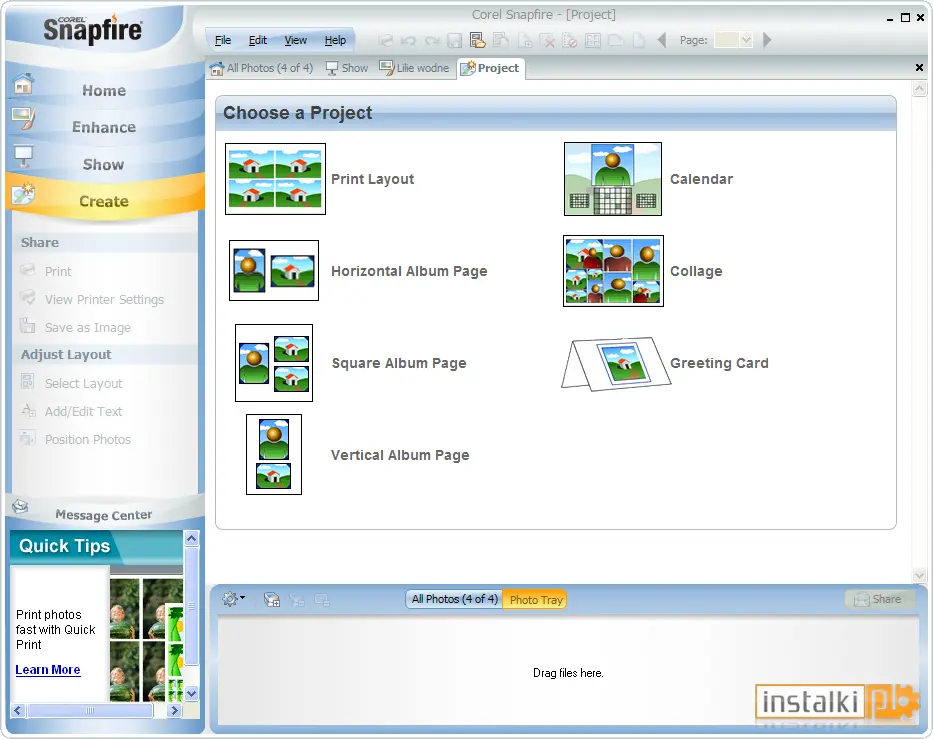Click the Collage label
933x739 pixels.
696,271
